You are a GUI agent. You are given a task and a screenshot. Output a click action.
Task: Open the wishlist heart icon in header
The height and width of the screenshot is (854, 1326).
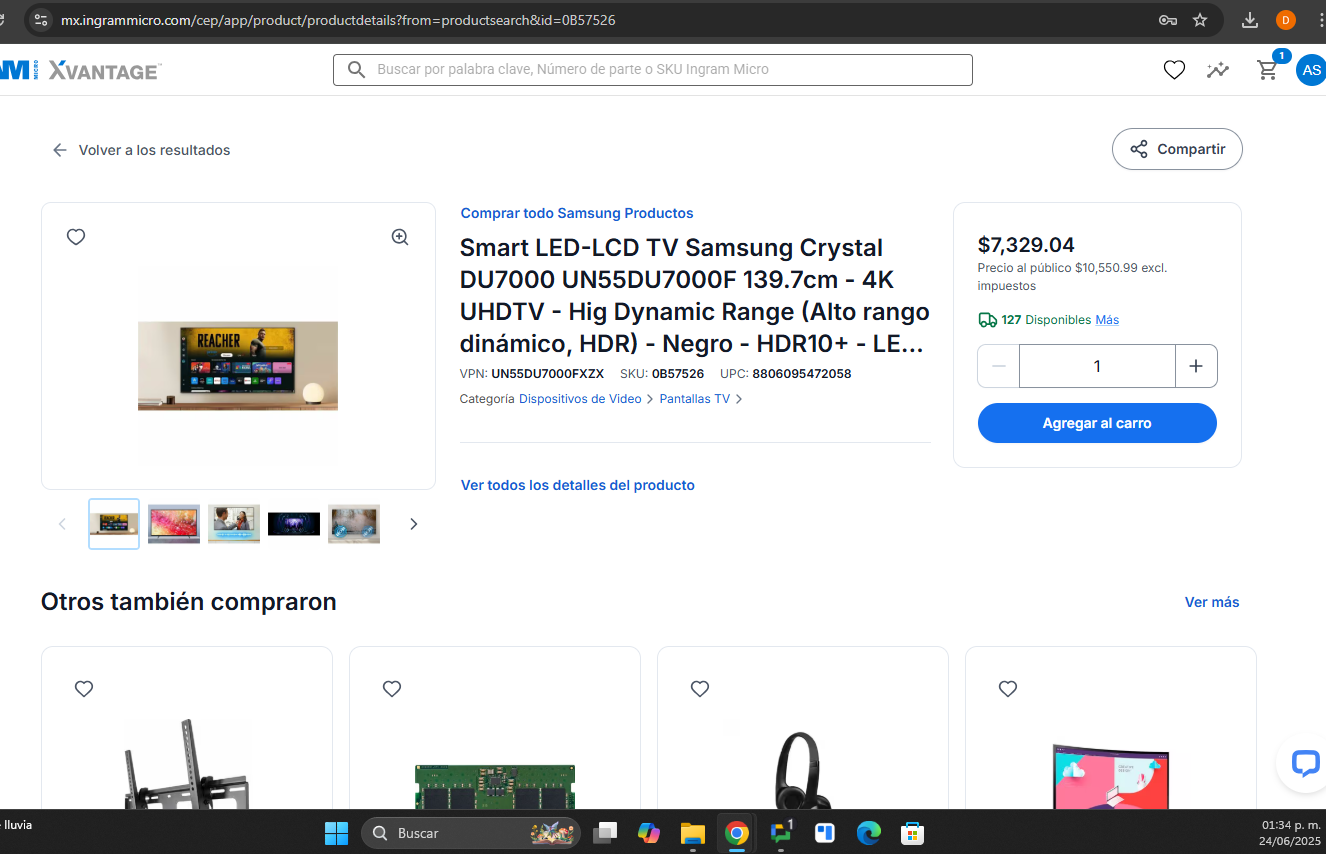[x=1174, y=70]
